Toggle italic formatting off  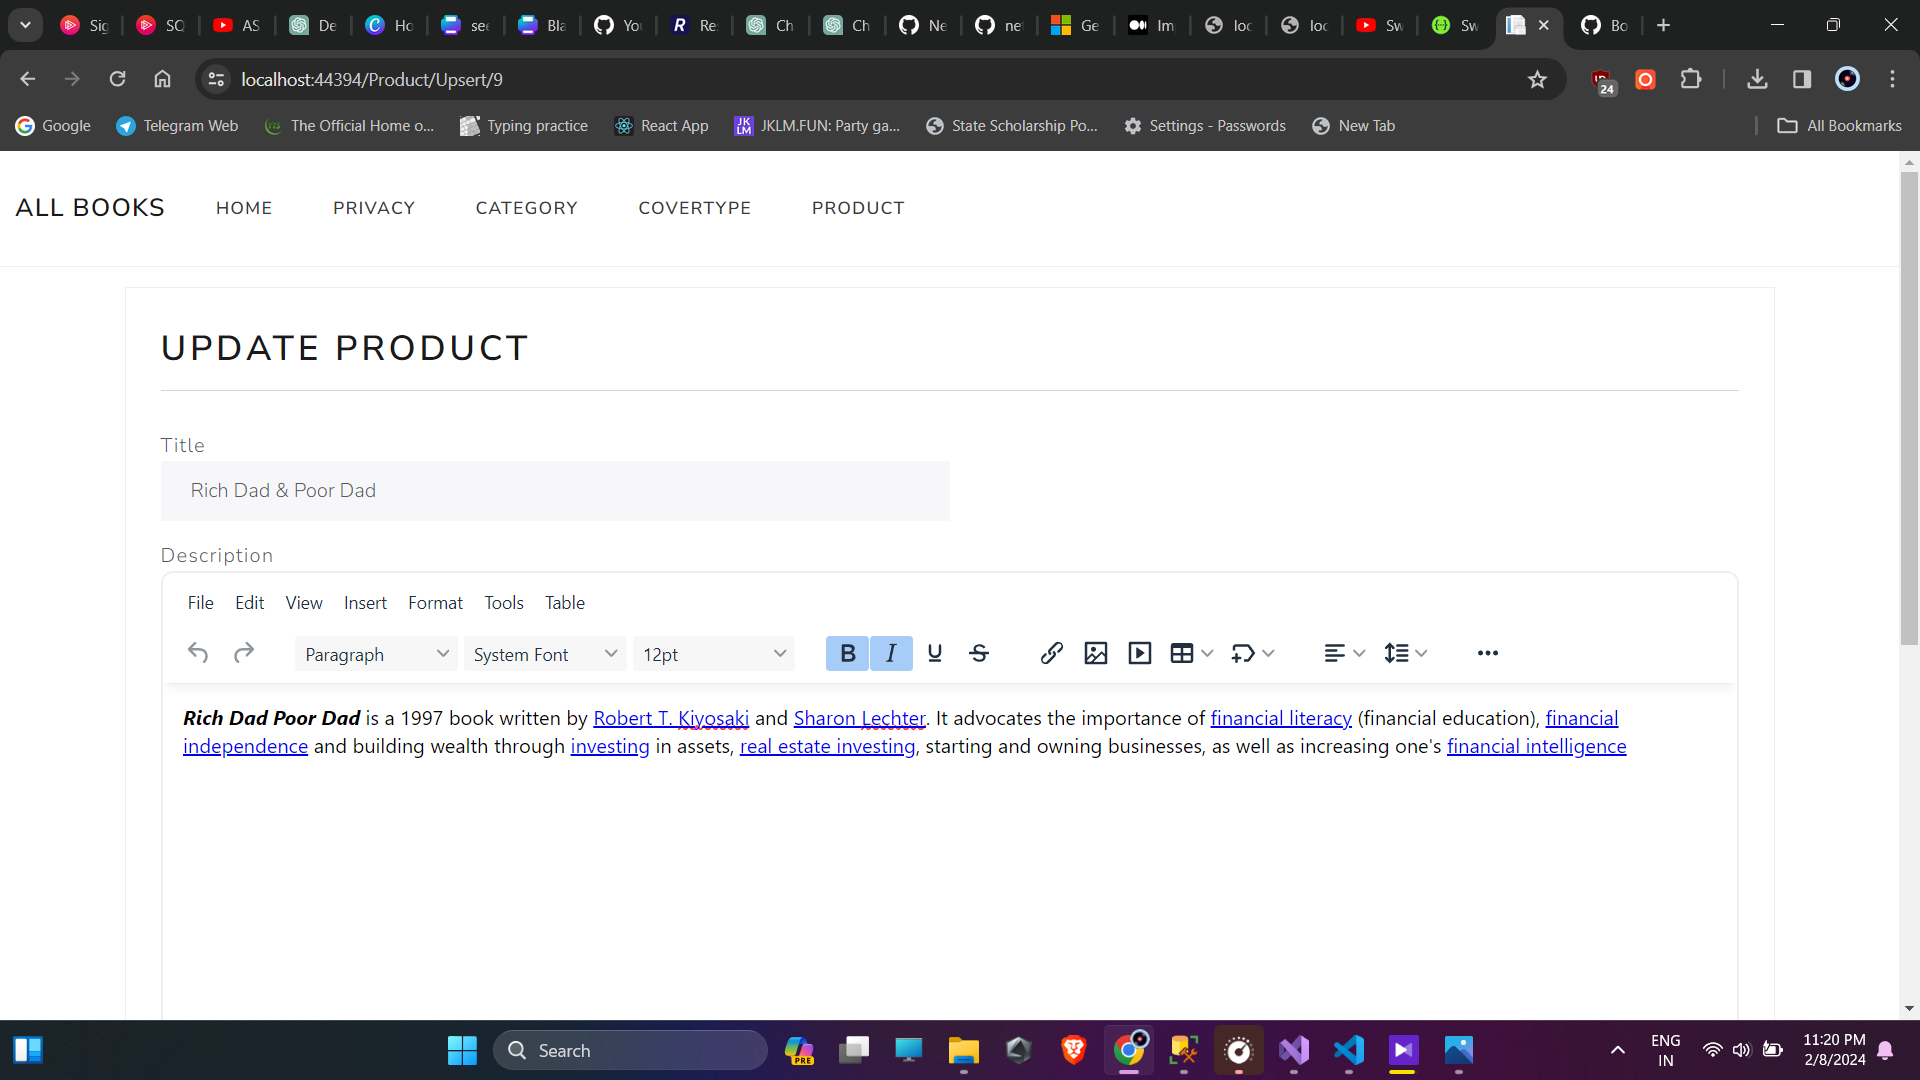[x=891, y=653]
